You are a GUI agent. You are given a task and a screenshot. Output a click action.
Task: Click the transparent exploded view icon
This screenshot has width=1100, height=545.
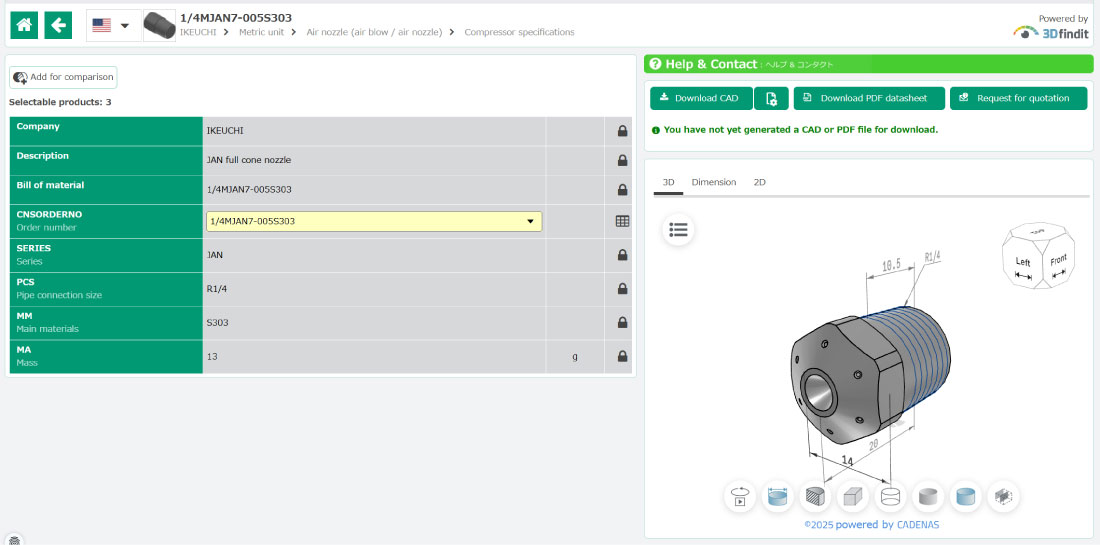[x=1004, y=497]
